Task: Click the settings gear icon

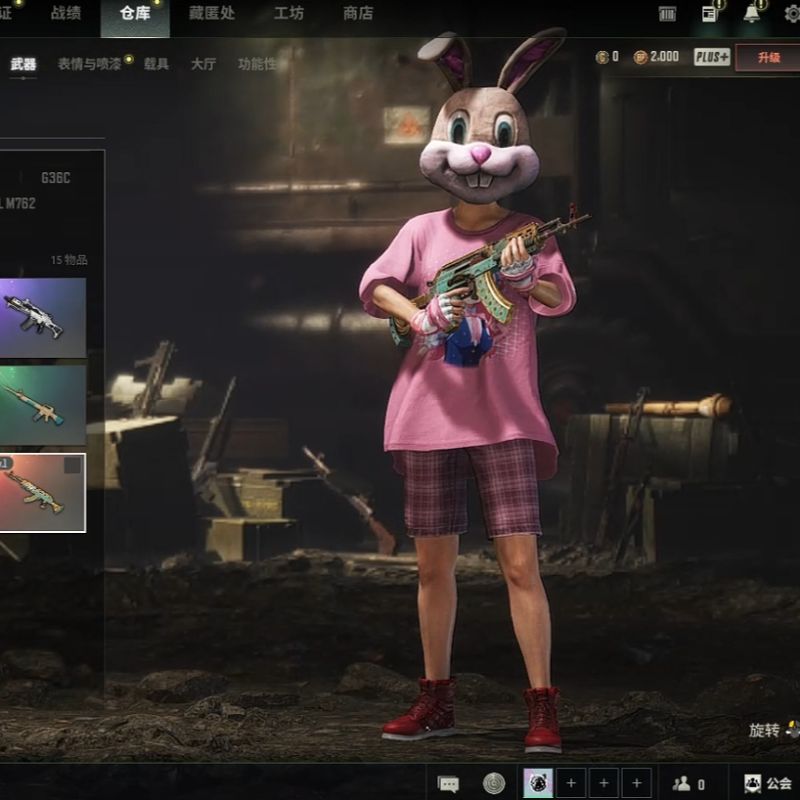Action: click(x=792, y=13)
